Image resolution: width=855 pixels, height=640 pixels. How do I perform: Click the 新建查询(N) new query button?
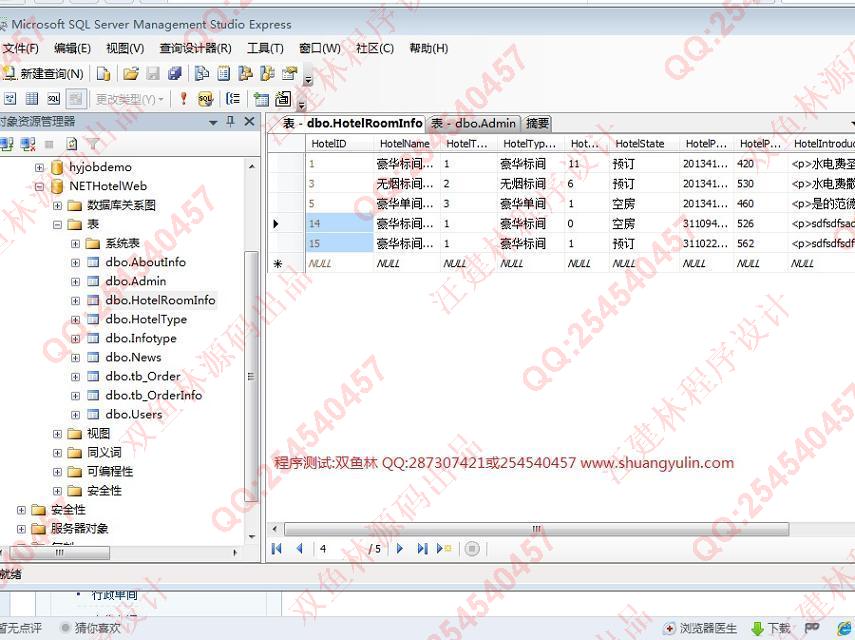tap(43, 73)
